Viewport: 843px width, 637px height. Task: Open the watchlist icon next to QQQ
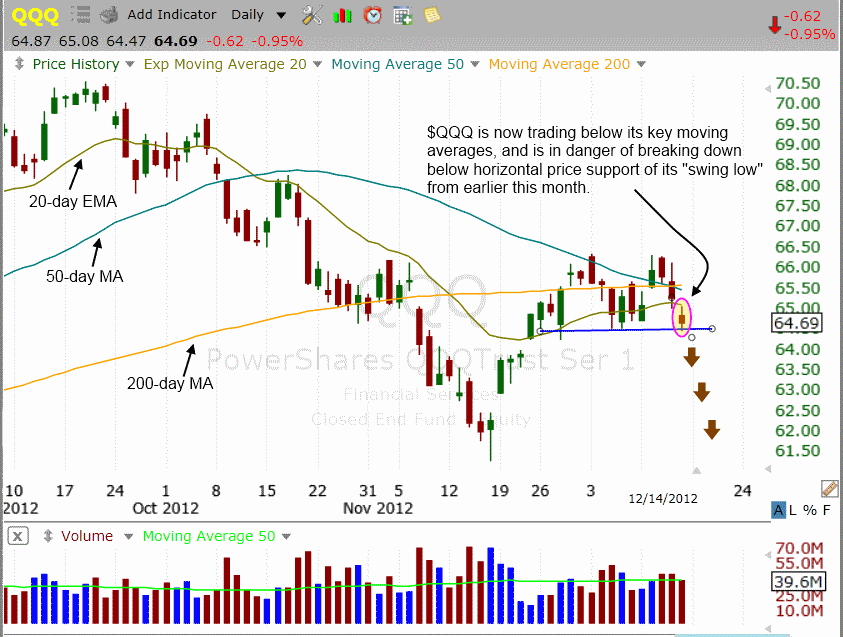(x=81, y=15)
